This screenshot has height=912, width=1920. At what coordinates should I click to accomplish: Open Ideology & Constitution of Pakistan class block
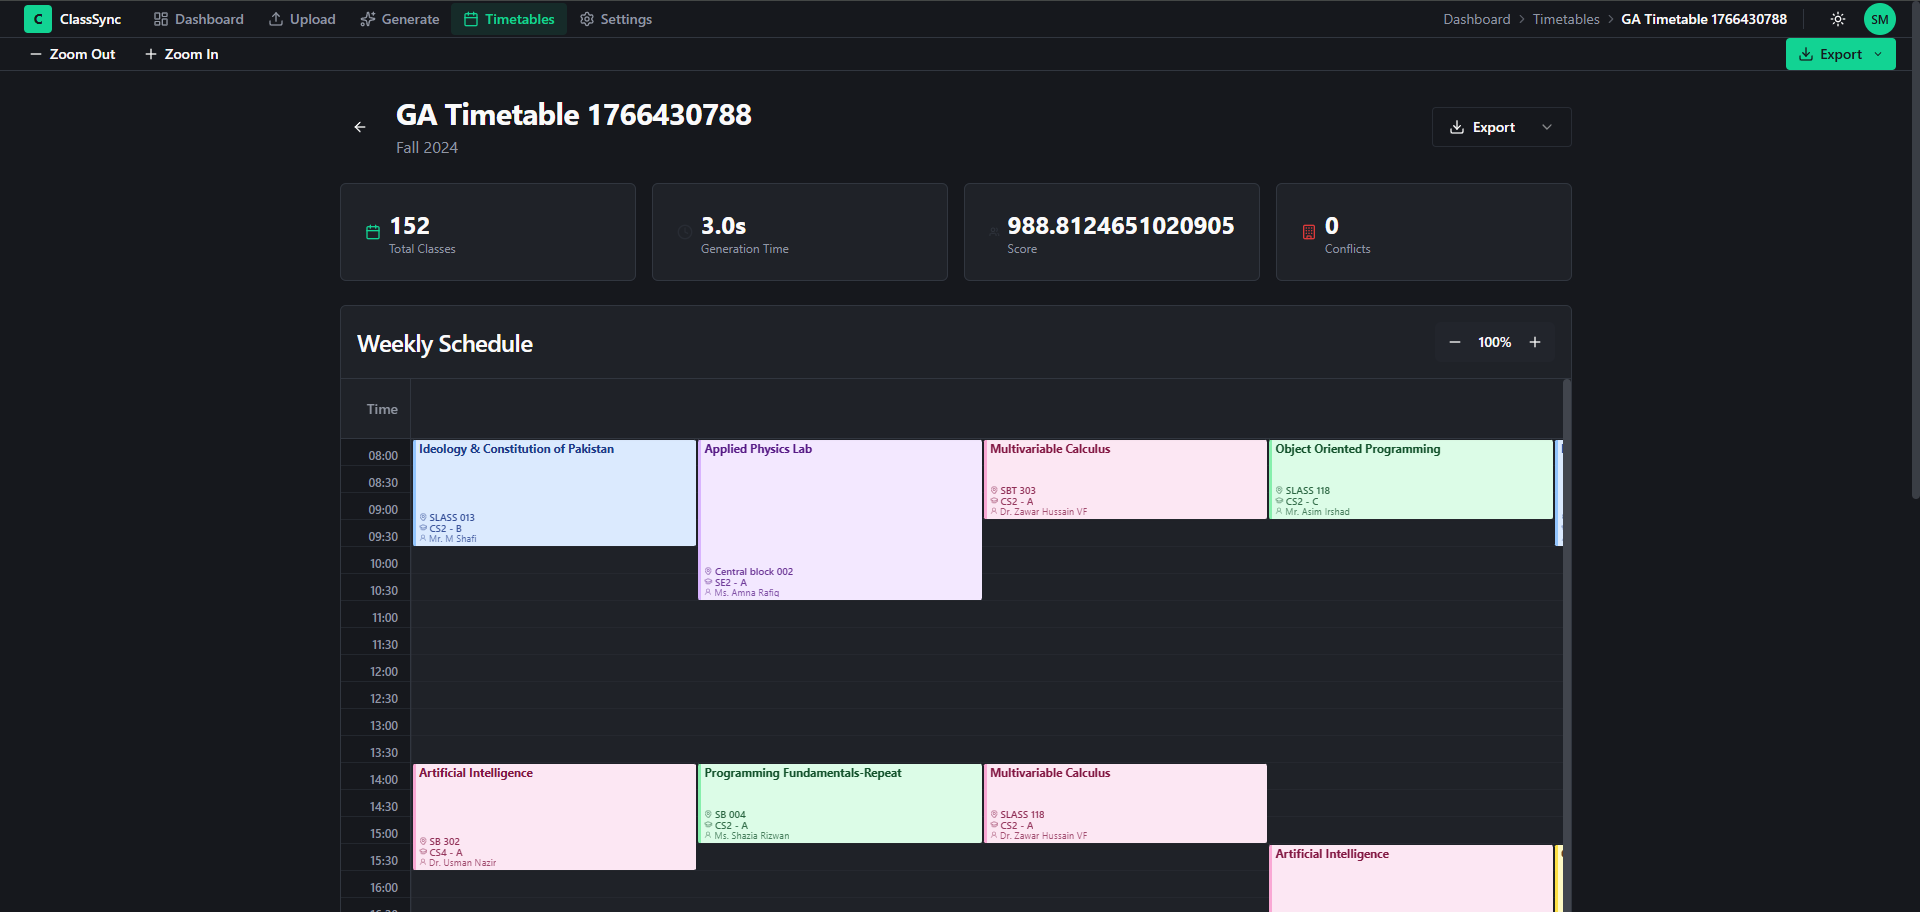pyautogui.click(x=555, y=493)
